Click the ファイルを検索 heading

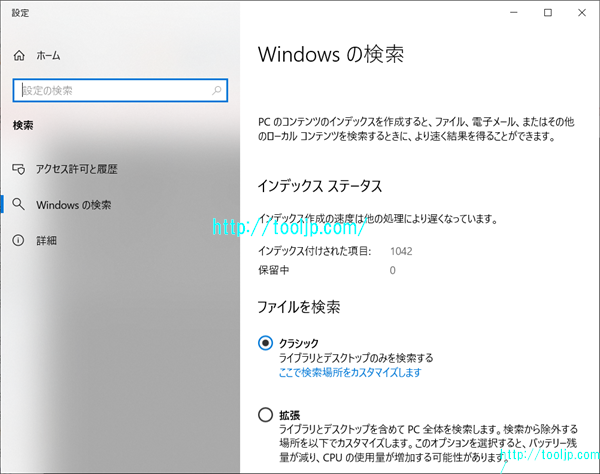tap(299, 307)
